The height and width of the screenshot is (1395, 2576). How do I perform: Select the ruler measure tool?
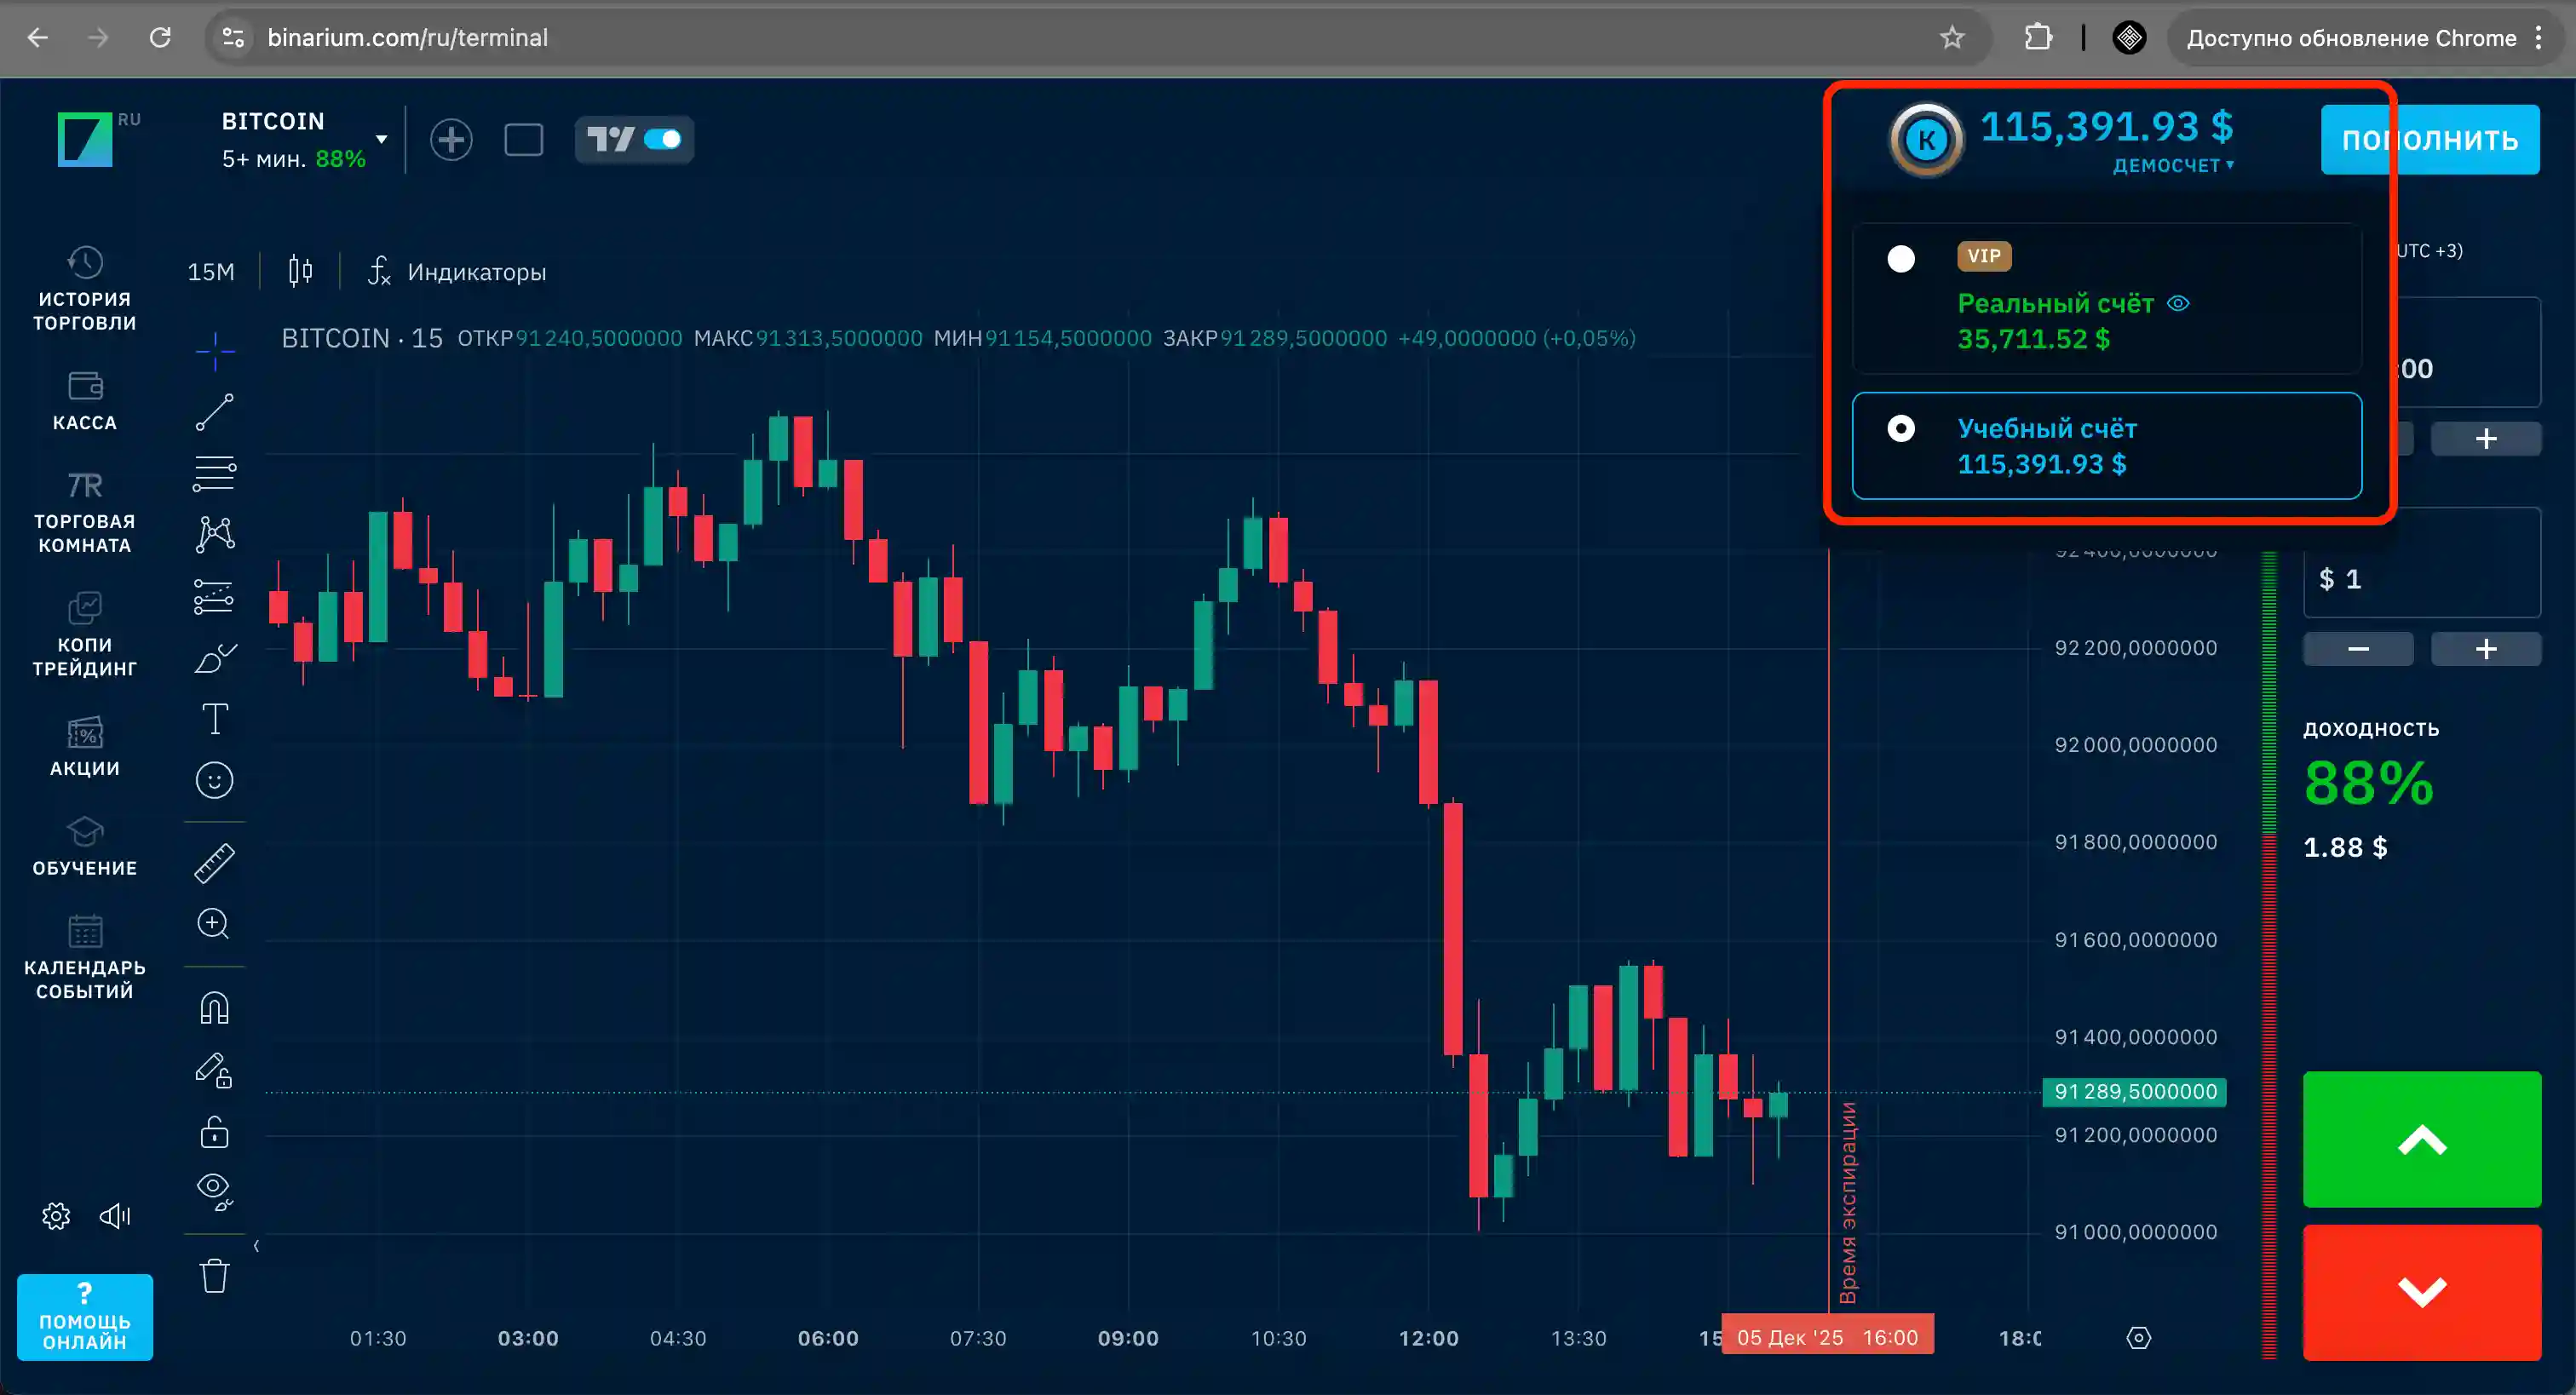214,863
